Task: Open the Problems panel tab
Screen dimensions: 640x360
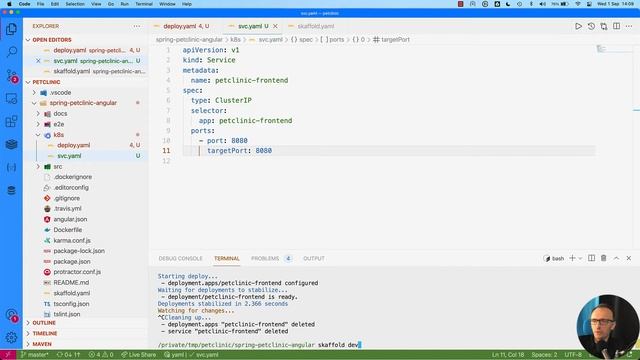Action: coord(265,258)
